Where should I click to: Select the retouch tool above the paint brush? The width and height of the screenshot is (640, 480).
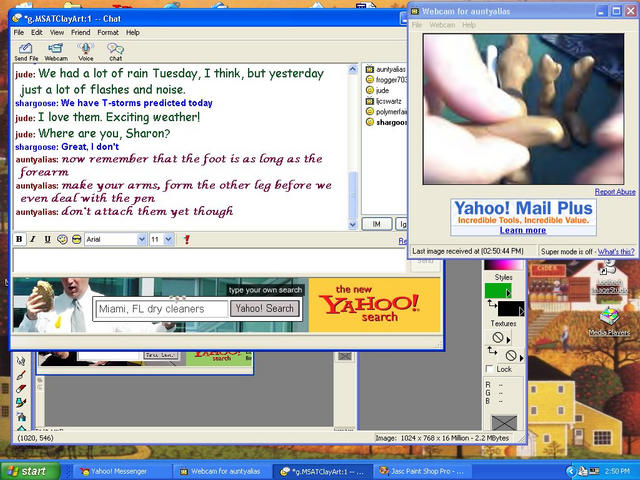coord(21,361)
